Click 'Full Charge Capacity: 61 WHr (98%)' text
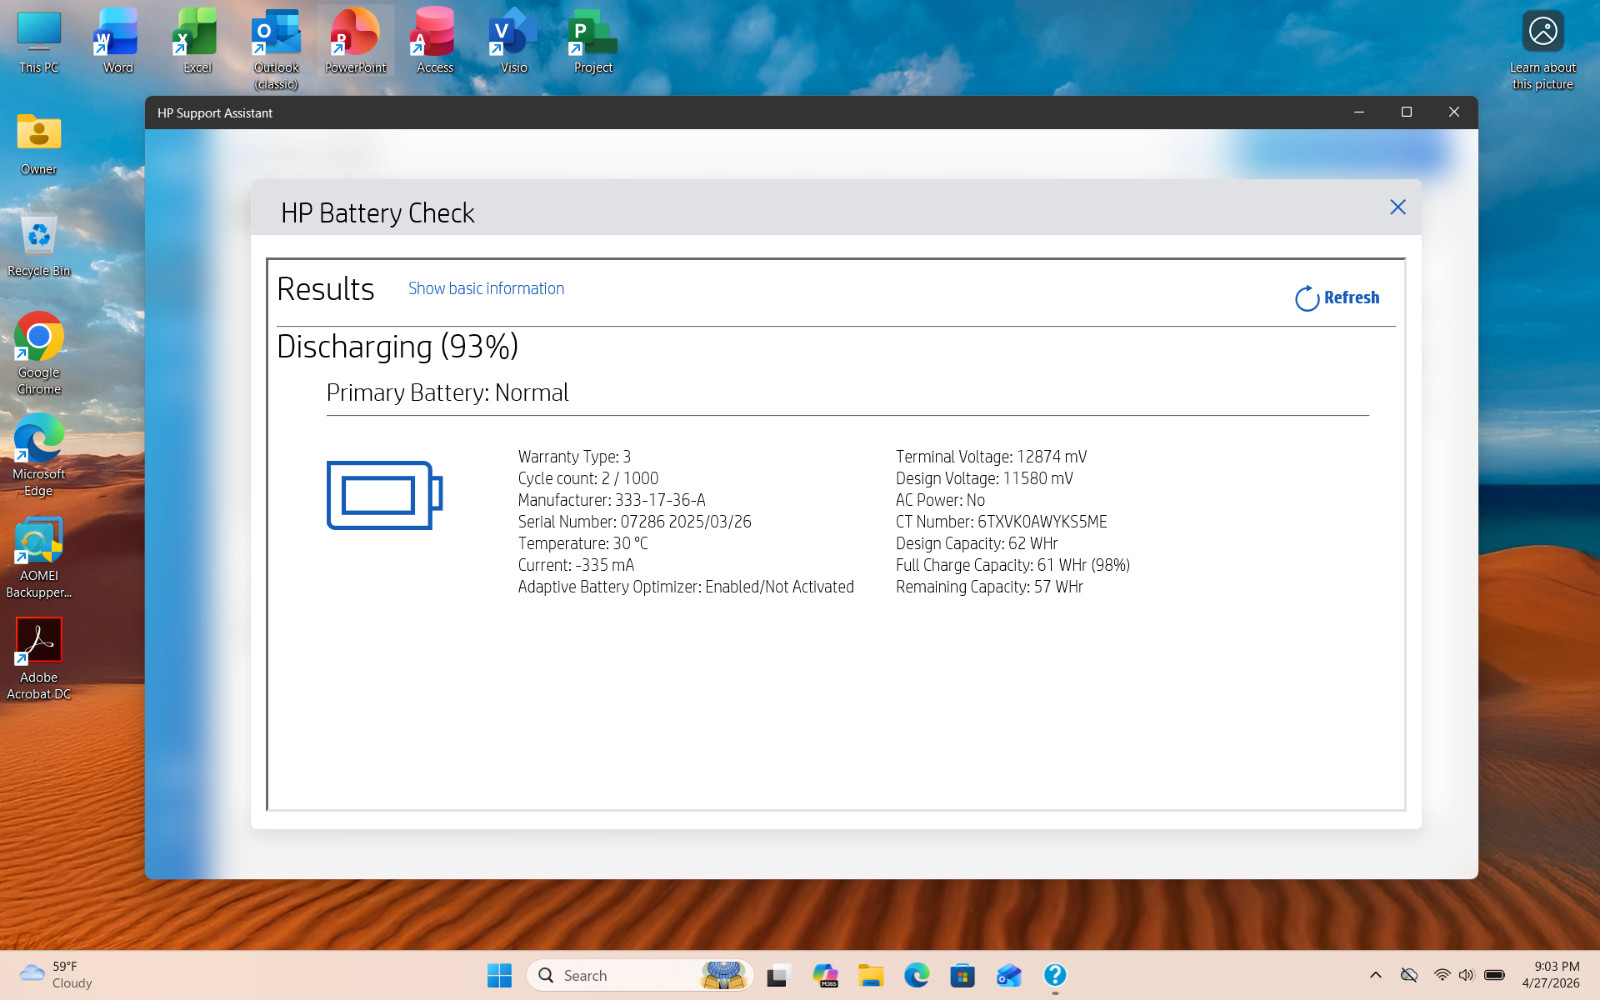The width and height of the screenshot is (1600, 1000). [1013, 565]
